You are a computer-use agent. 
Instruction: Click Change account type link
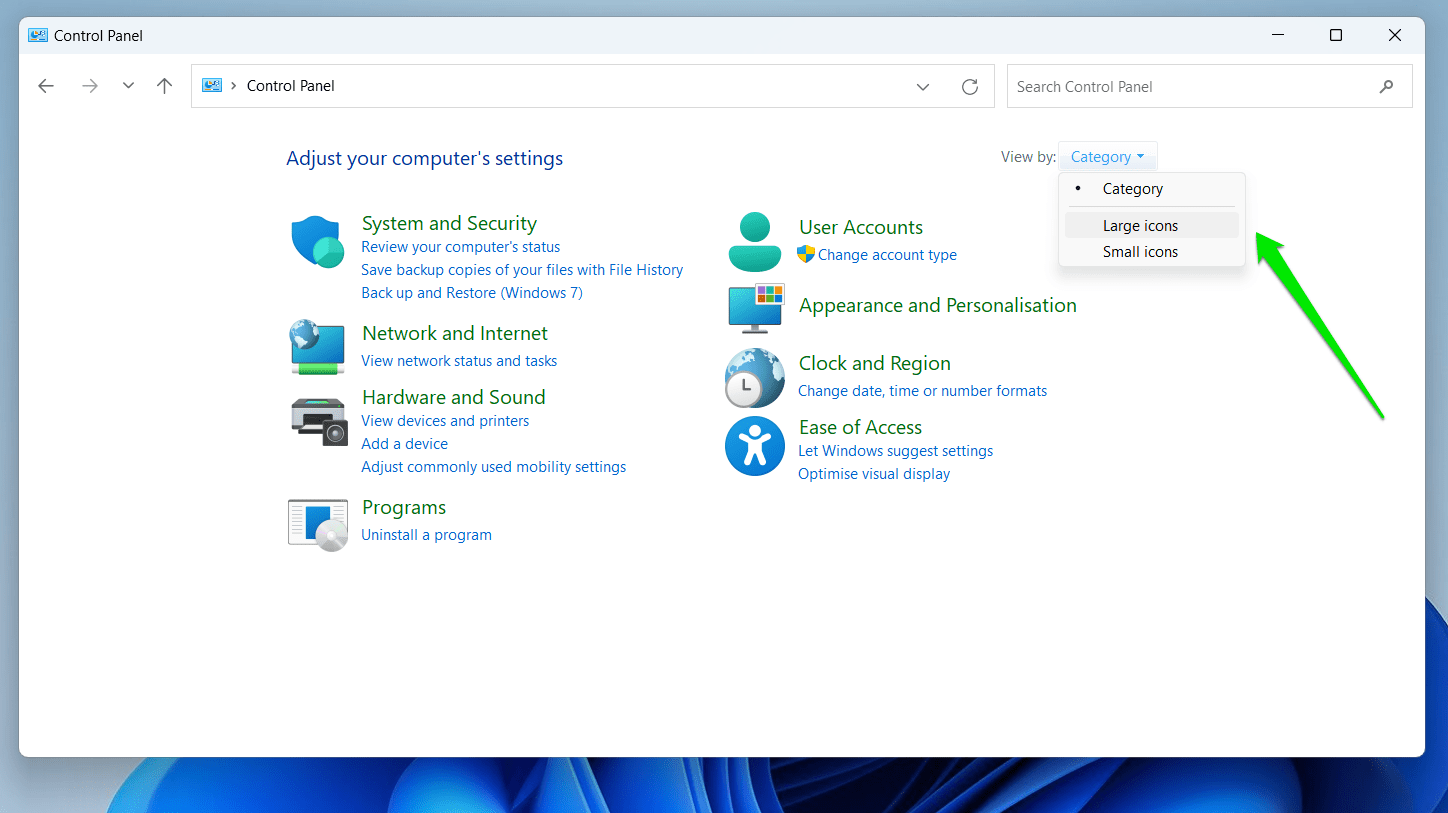[886, 255]
